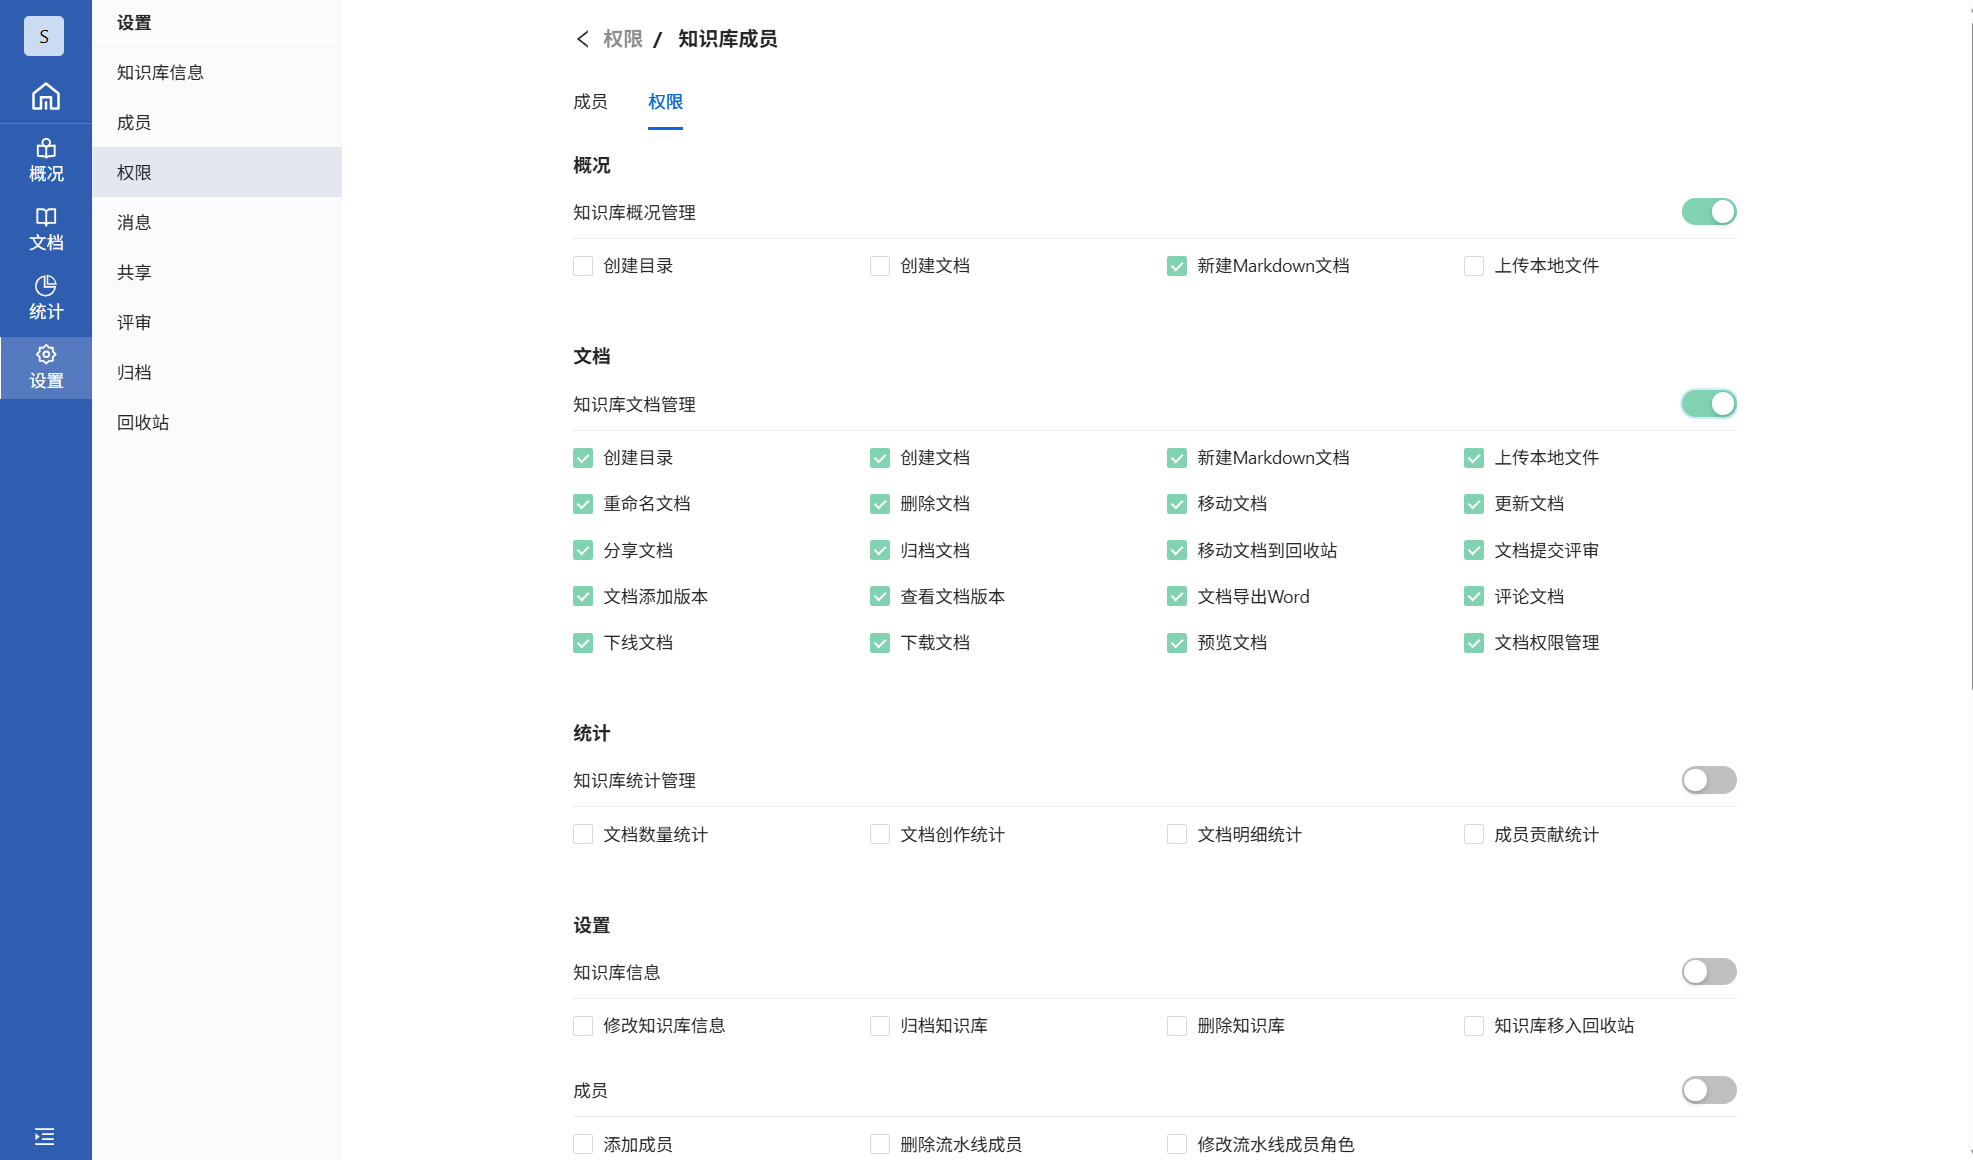Open 回收站 in settings menu
The height and width of the screenshot is (1160, 1973).
click(143, 422)
